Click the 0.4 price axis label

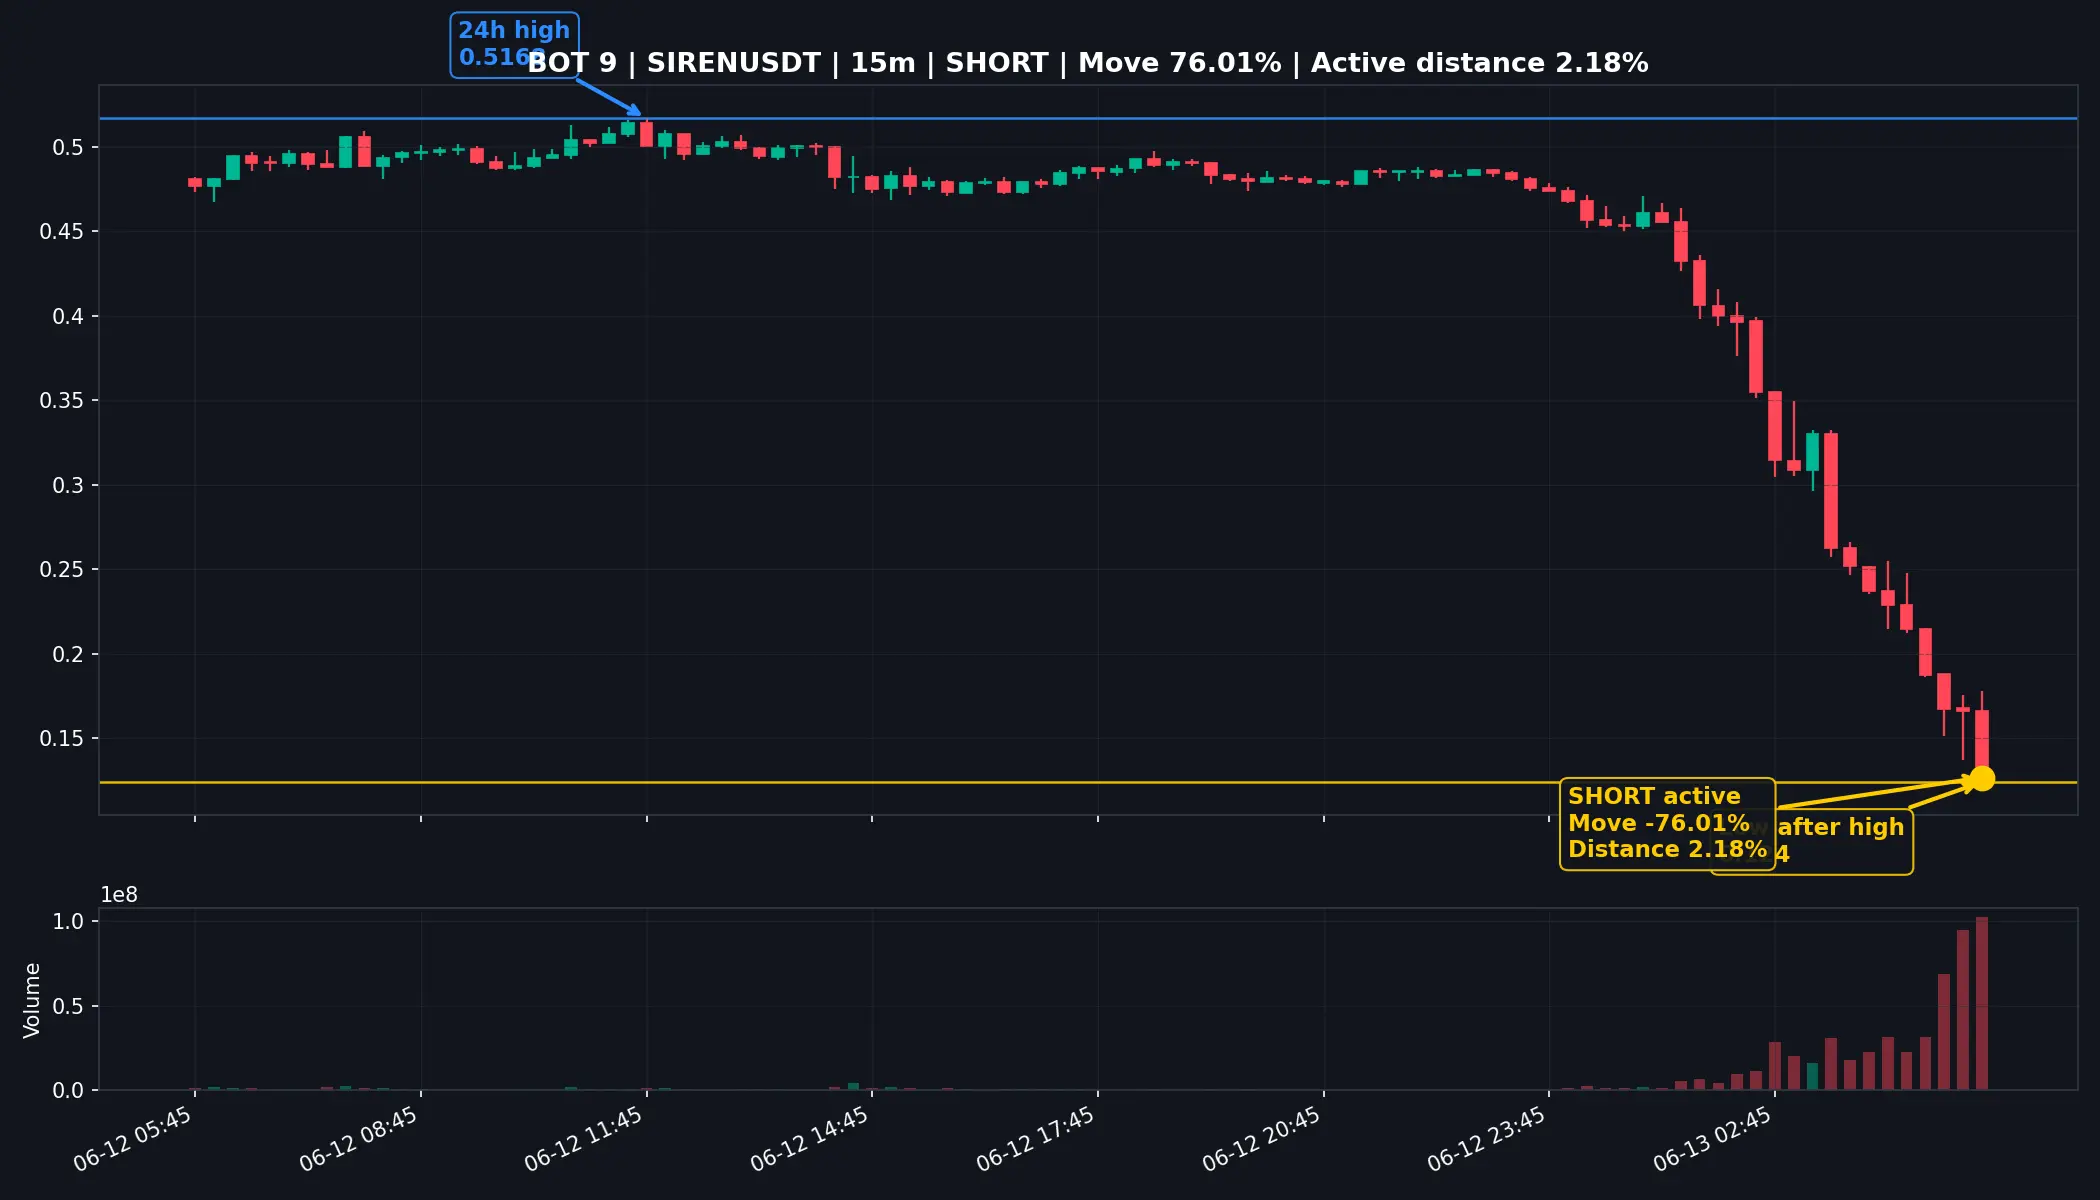coord(68,317)
